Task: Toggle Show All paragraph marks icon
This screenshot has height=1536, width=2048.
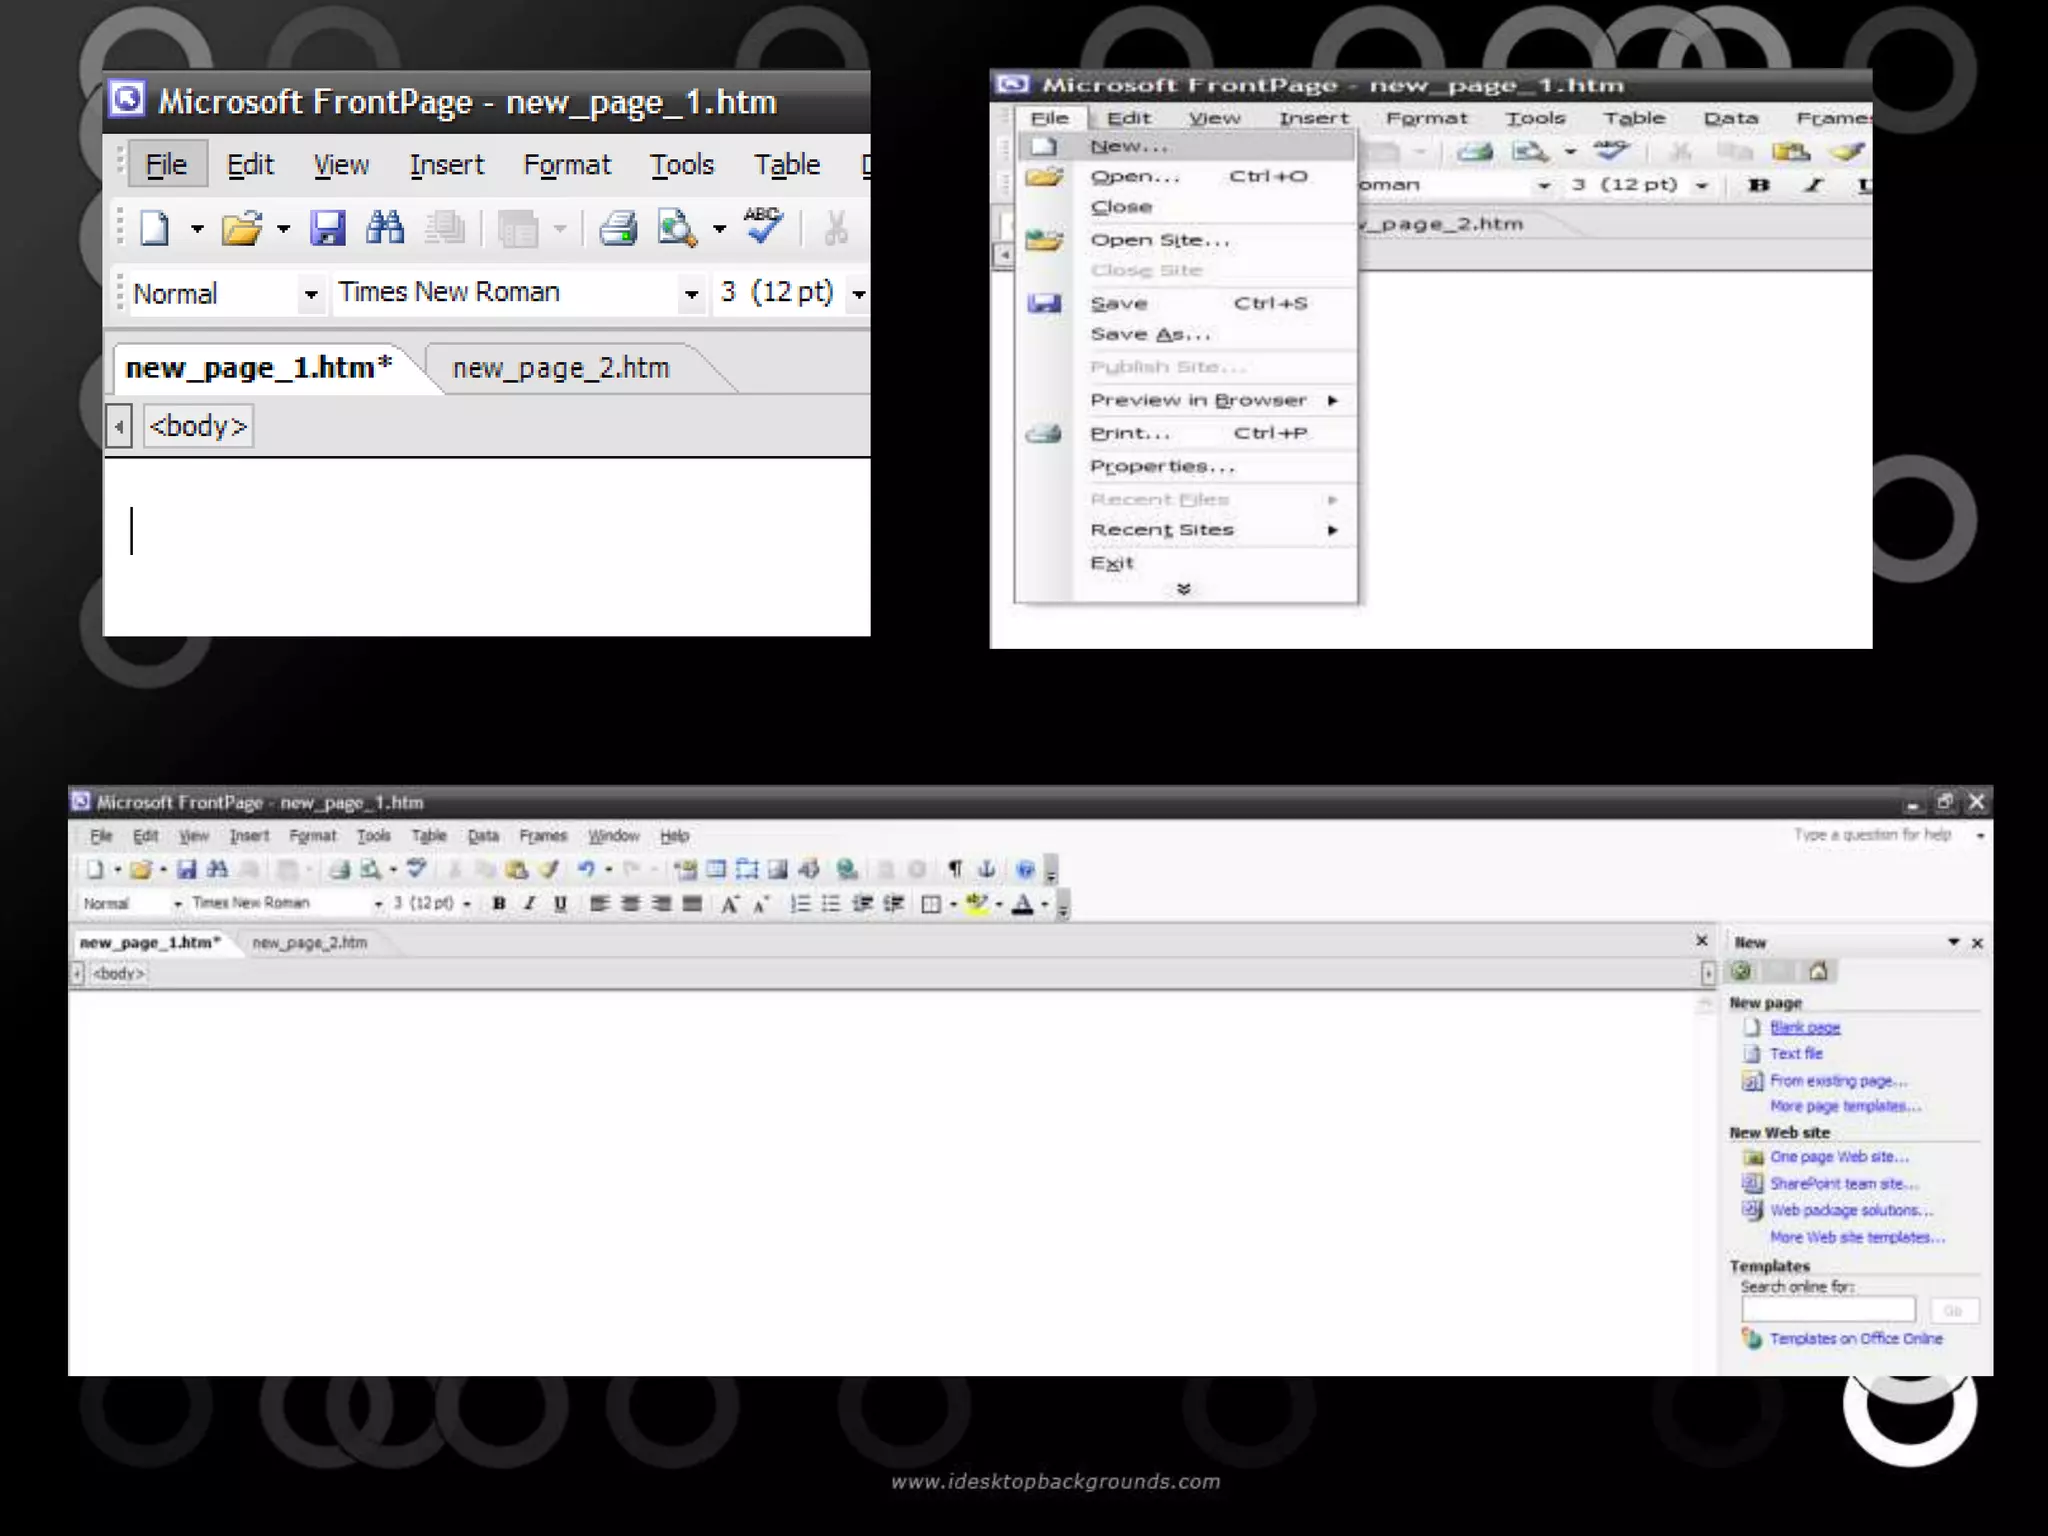Action: 955,869
